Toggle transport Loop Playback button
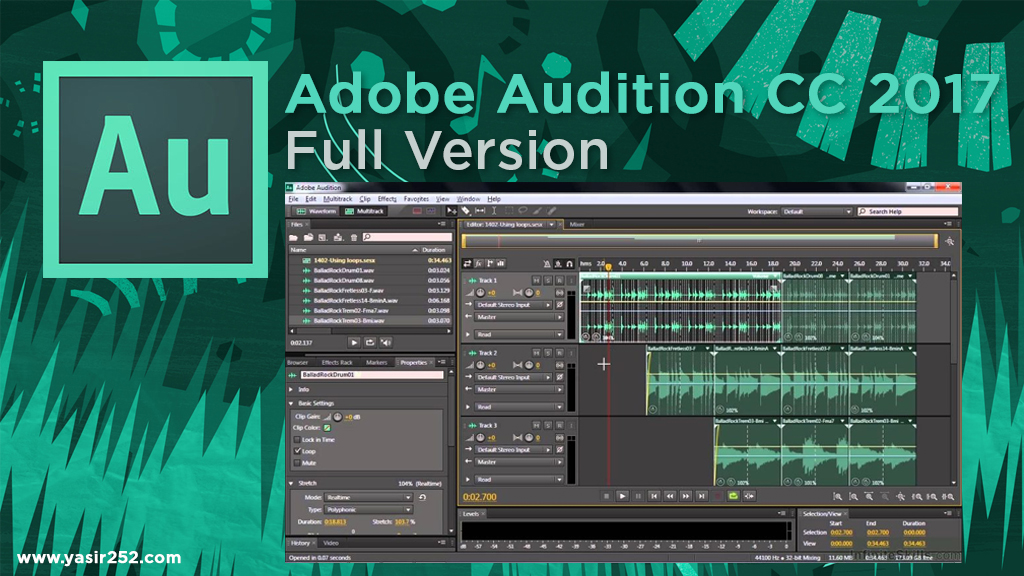The width and height of the screenshot is (1024, 576). pos(733,496)
